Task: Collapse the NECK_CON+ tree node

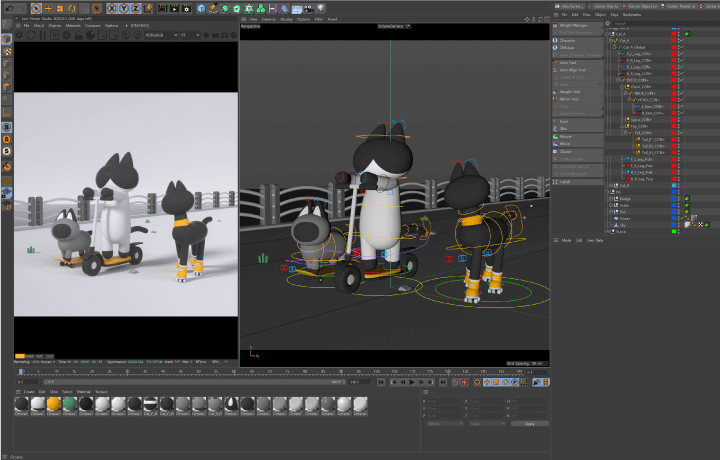Action: click(625, 93)
